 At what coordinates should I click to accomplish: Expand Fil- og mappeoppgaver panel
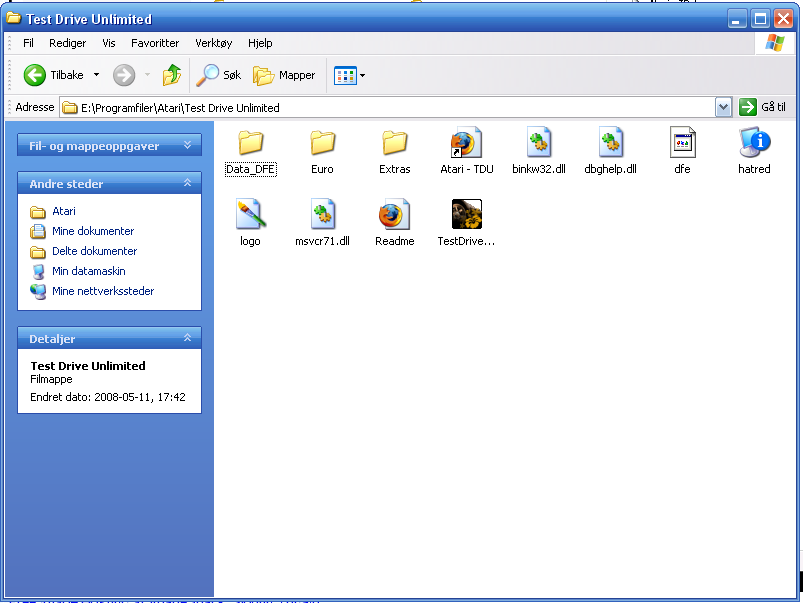[187, 145]
